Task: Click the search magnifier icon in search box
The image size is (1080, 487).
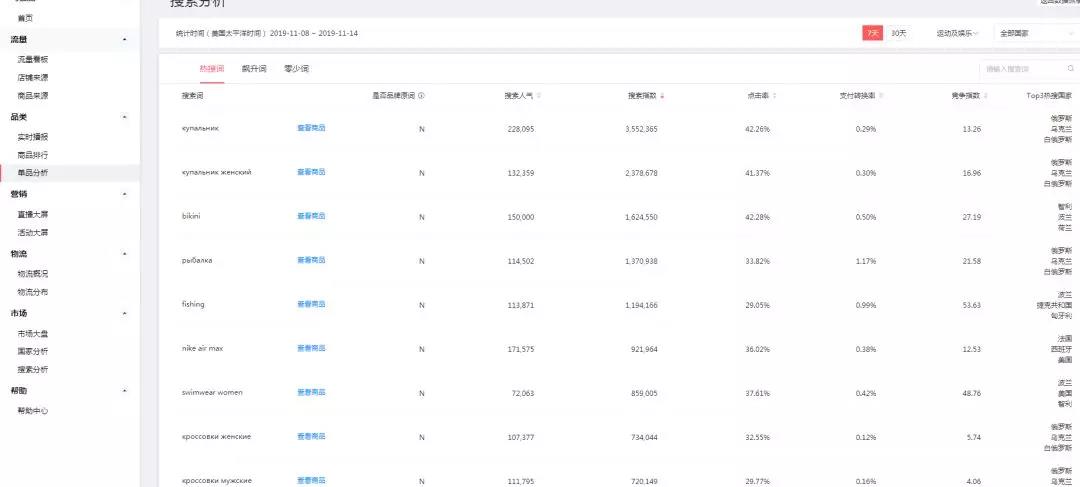Action: point(1071,69)
